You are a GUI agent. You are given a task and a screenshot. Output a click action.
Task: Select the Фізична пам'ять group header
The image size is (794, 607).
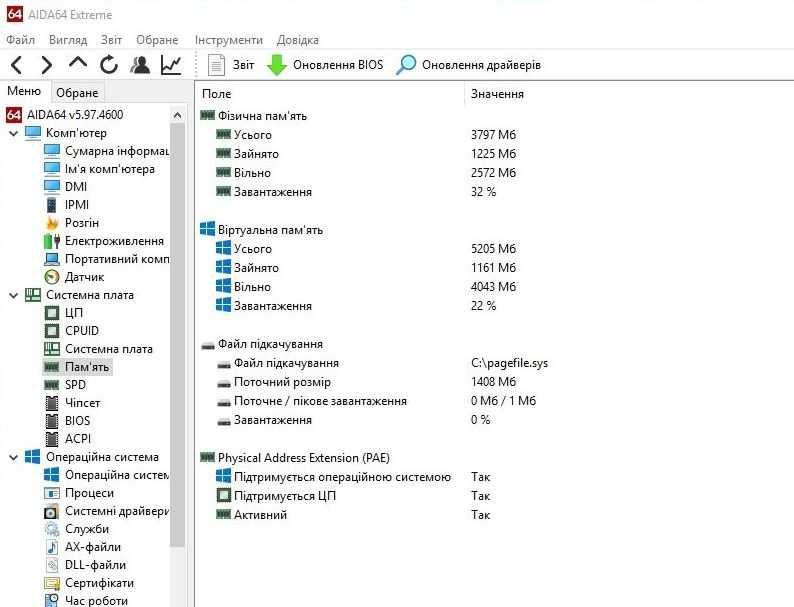pyautogui.click(x=262, y=116)
